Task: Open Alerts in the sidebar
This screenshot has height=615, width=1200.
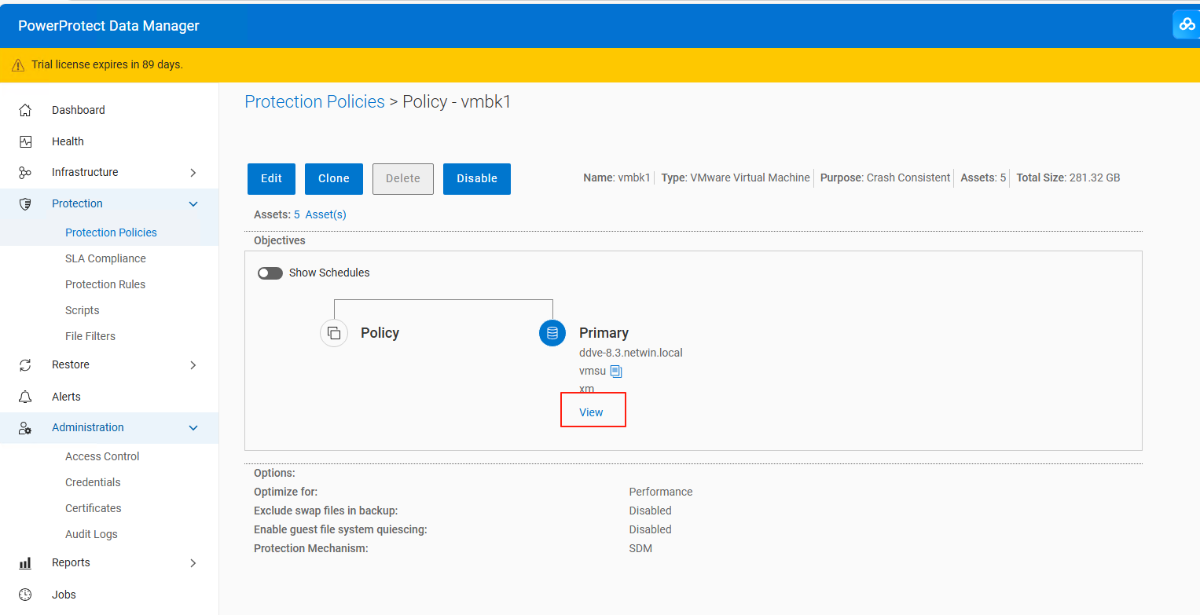Action: pos(66,397)
